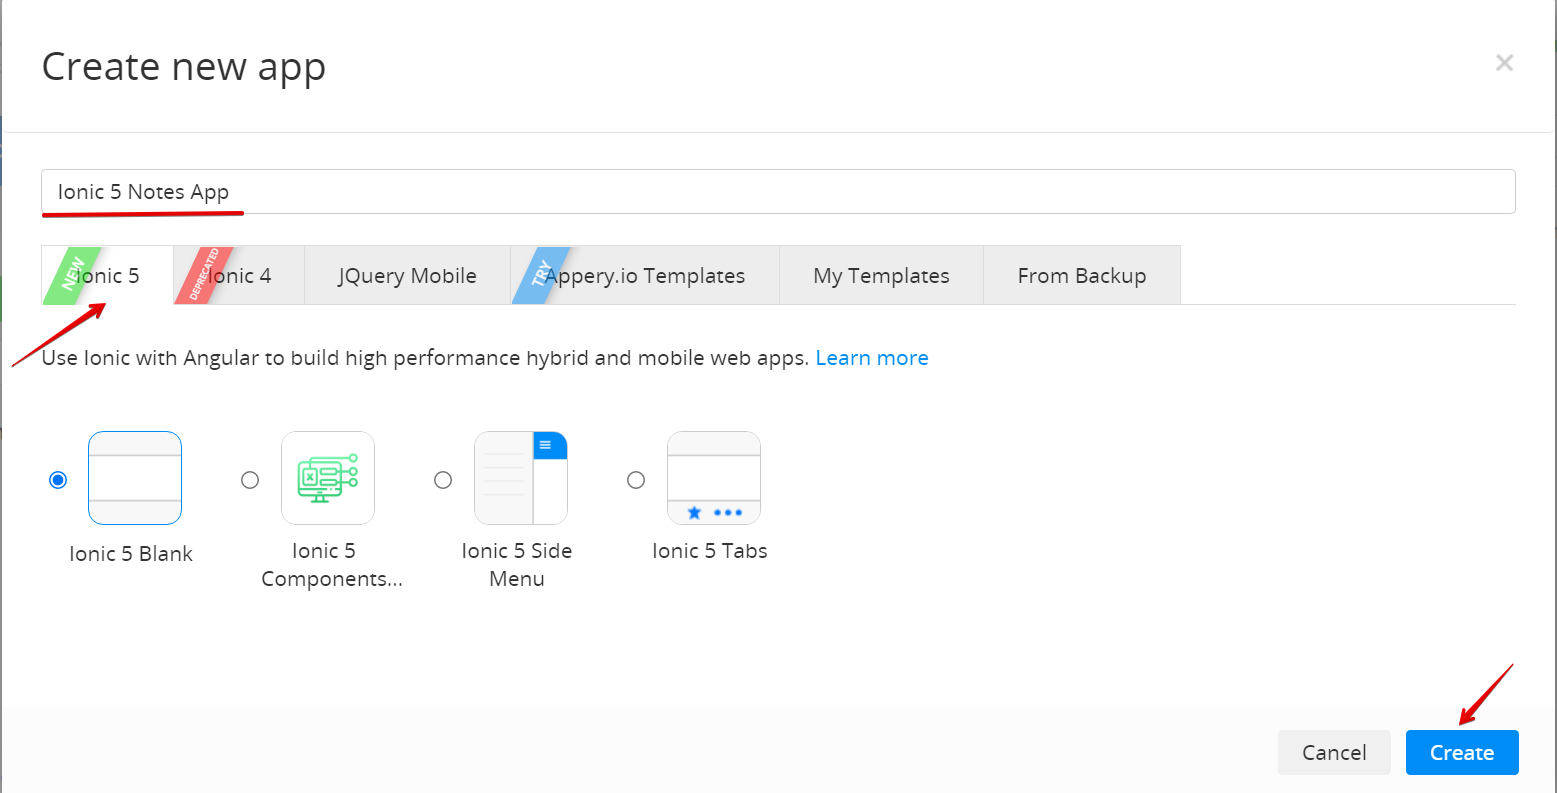The height and width of the screenshot is (793, 1557).
Task: Enable the Ionic 5 Side Menu radio button
Action: [x=443, y=480]
